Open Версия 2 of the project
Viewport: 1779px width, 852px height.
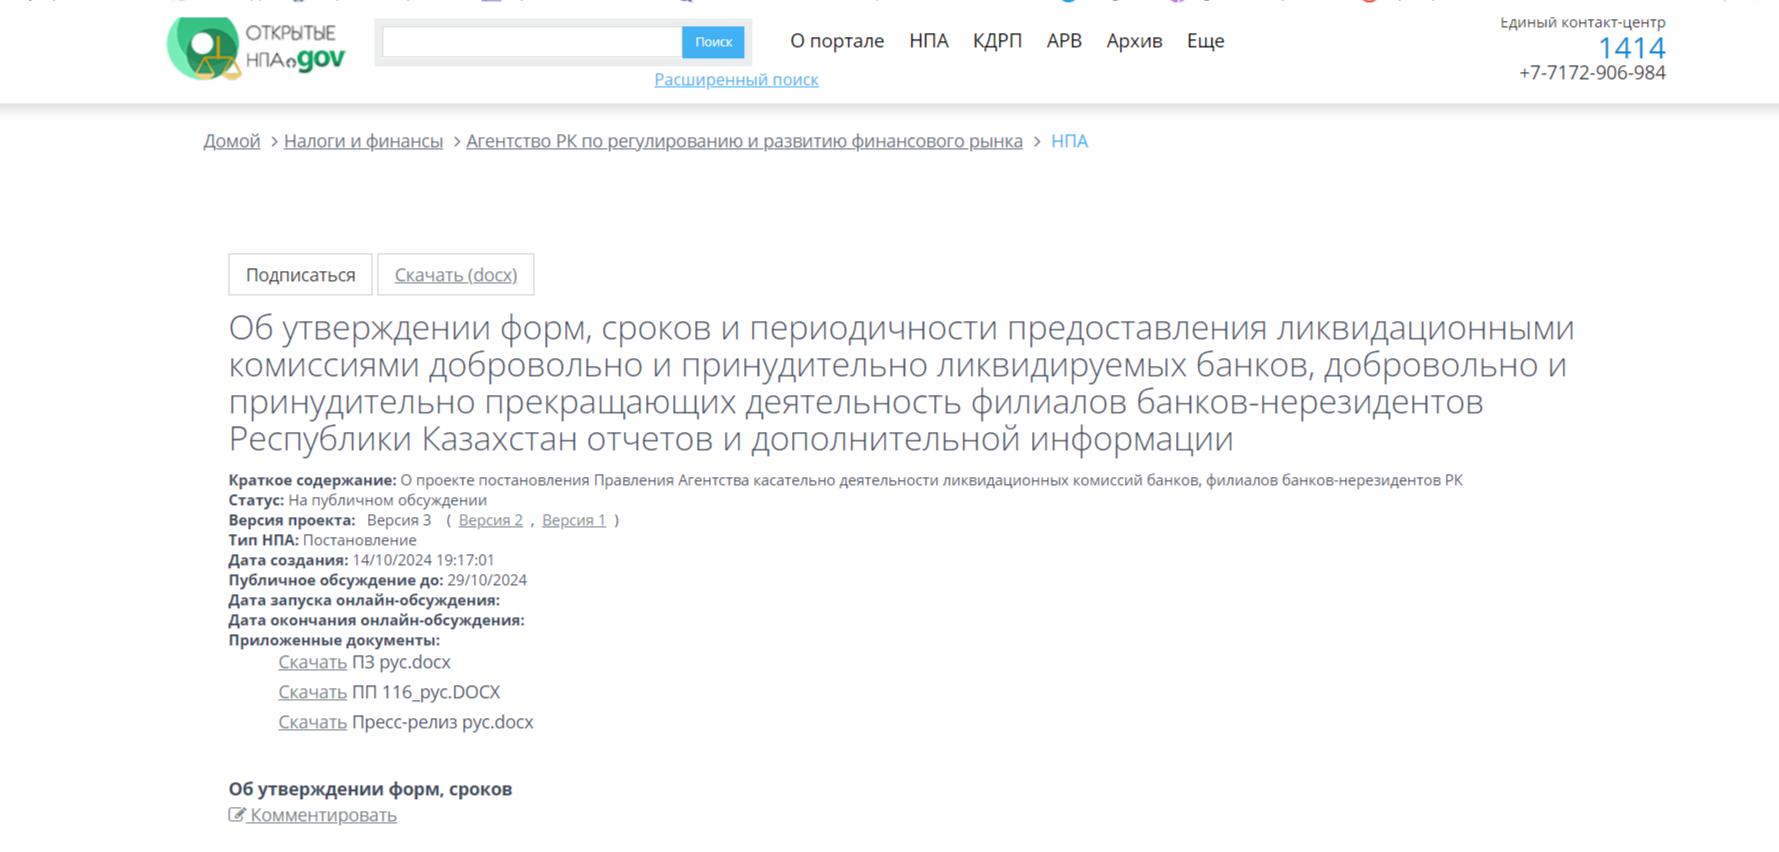pyautogui.click(x=490, y=520)
